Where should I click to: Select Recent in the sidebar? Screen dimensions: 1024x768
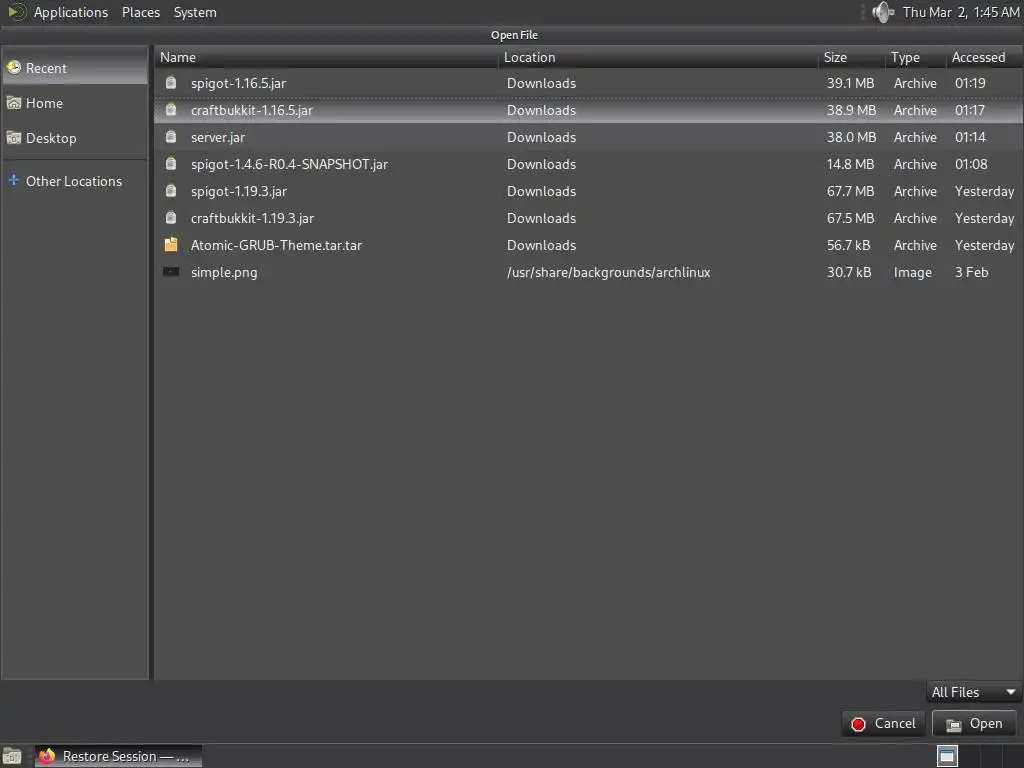tap(75, 68)
